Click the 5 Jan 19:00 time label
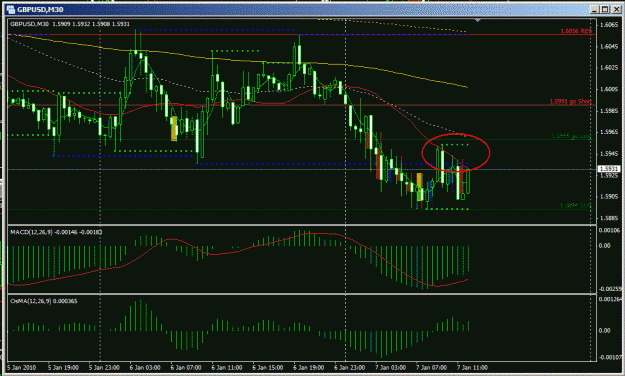This screenshot has height=376, width=625. [x=63, y=367]
